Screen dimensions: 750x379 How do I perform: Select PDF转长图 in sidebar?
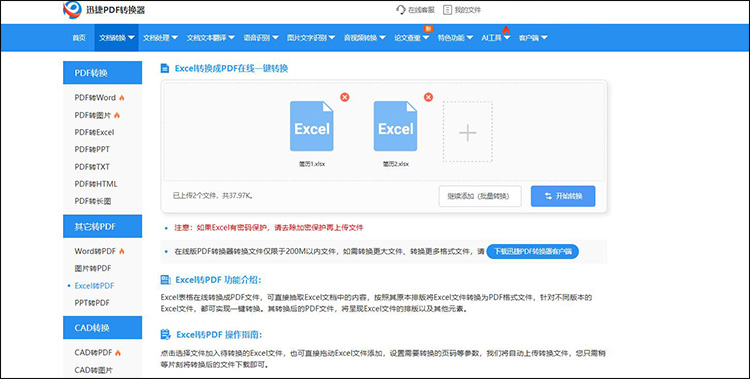[93, 201]
